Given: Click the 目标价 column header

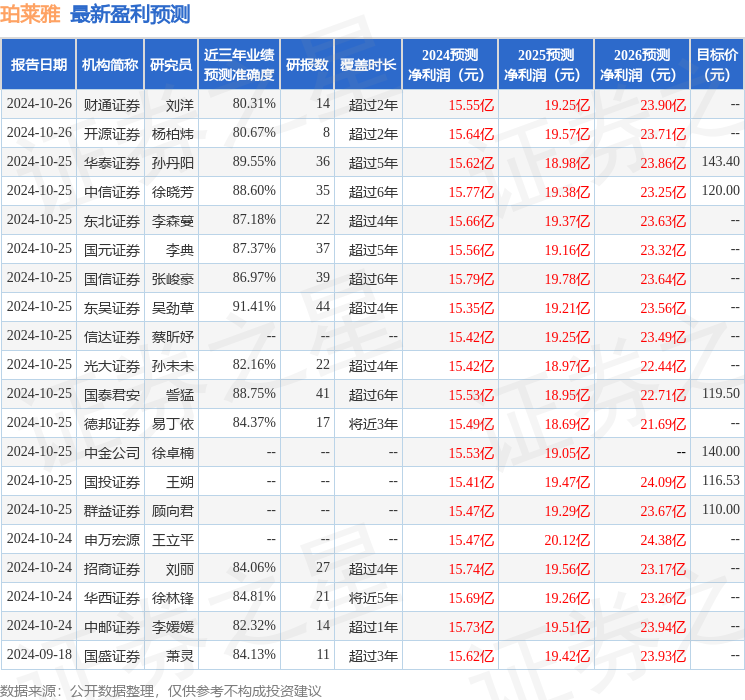Looking at the screenshot, I should [717, 65].
